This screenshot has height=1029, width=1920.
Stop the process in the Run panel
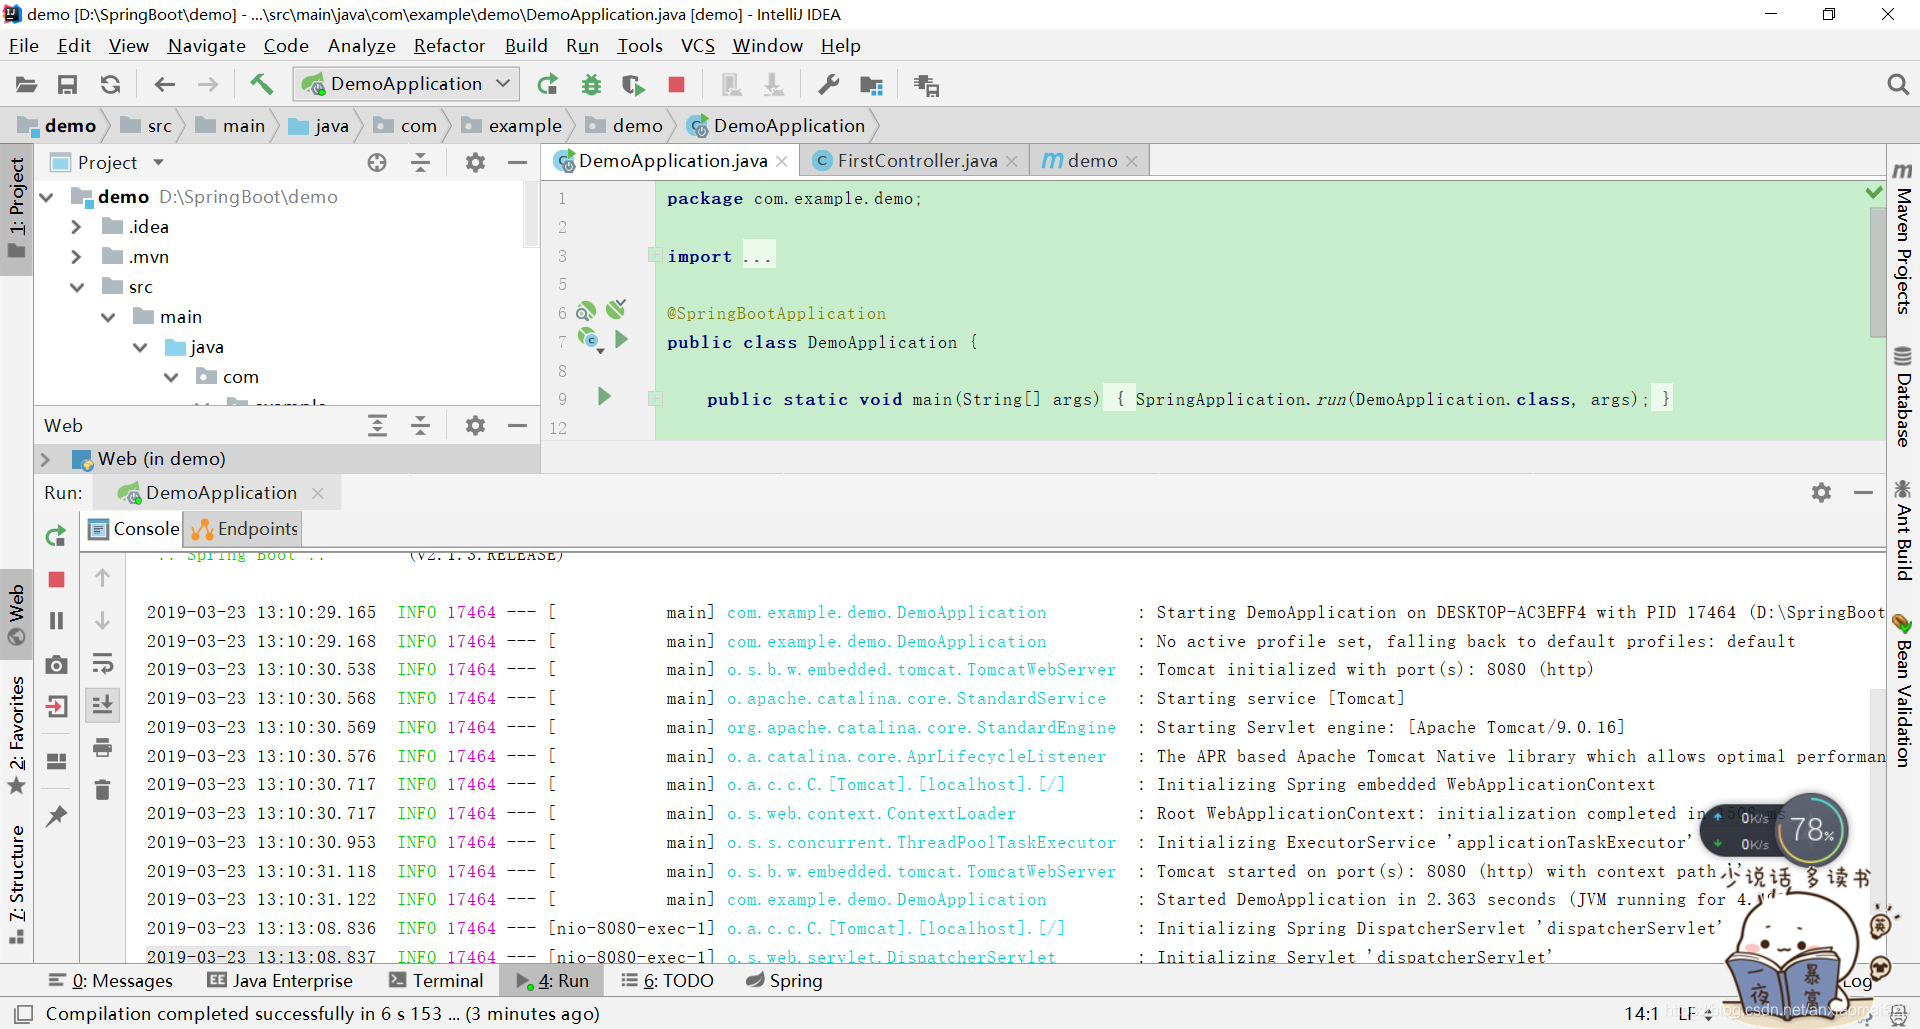[56, 579]
